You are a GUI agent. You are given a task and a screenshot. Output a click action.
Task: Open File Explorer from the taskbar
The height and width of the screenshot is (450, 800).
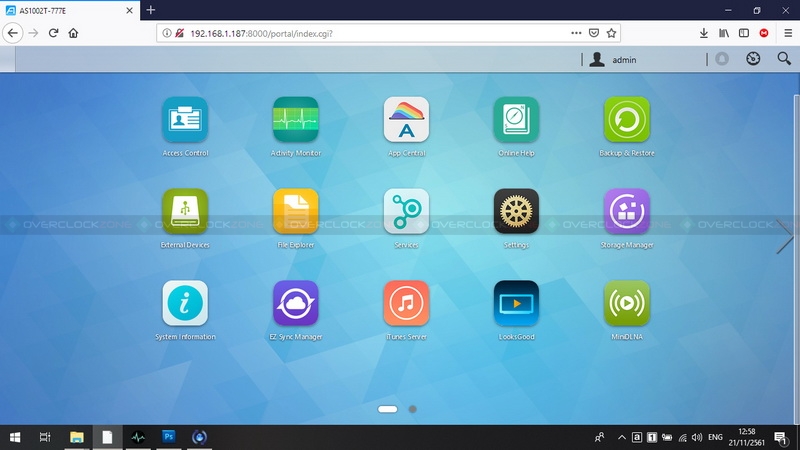(77, 437)
